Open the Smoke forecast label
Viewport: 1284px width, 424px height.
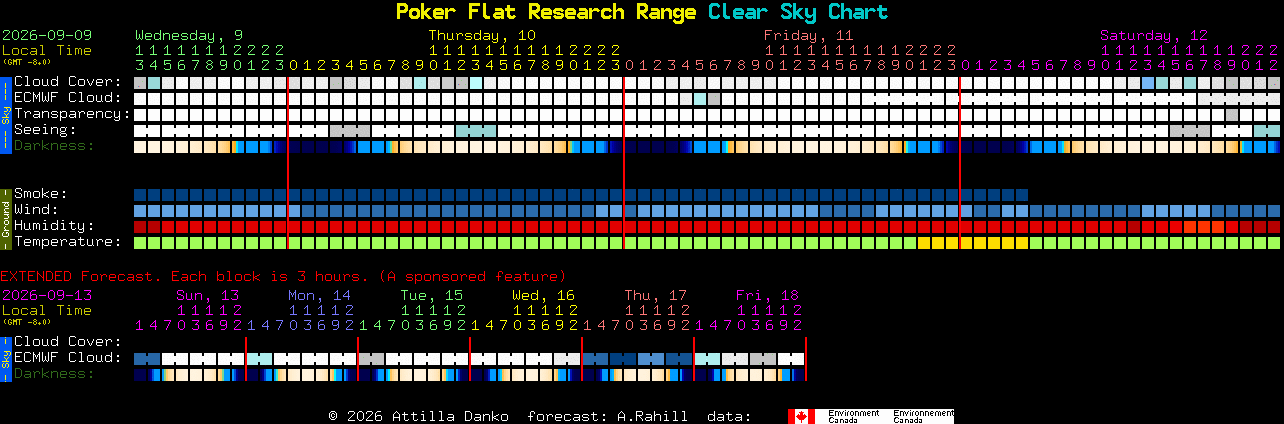41,193
